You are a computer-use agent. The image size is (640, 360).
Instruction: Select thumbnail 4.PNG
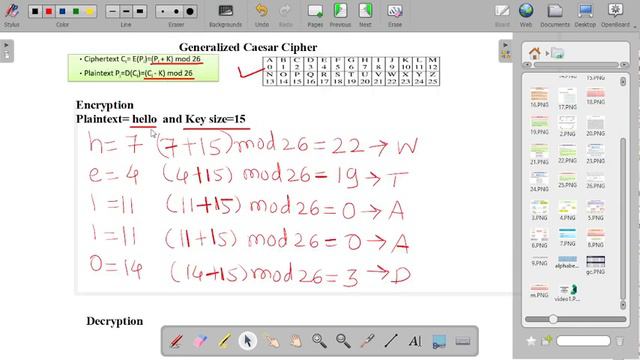coord(567,211)
